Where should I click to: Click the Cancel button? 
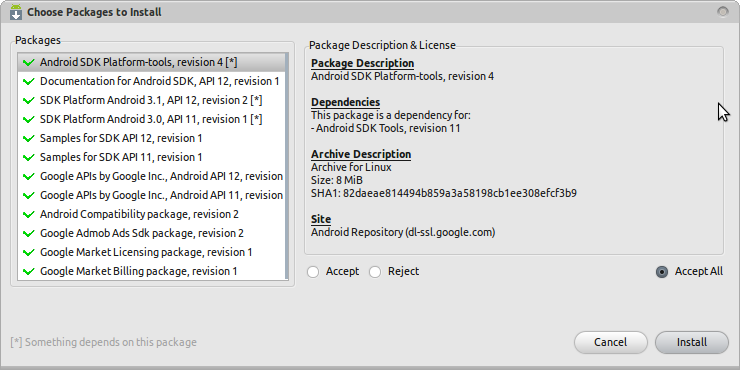tap(611, 342)
